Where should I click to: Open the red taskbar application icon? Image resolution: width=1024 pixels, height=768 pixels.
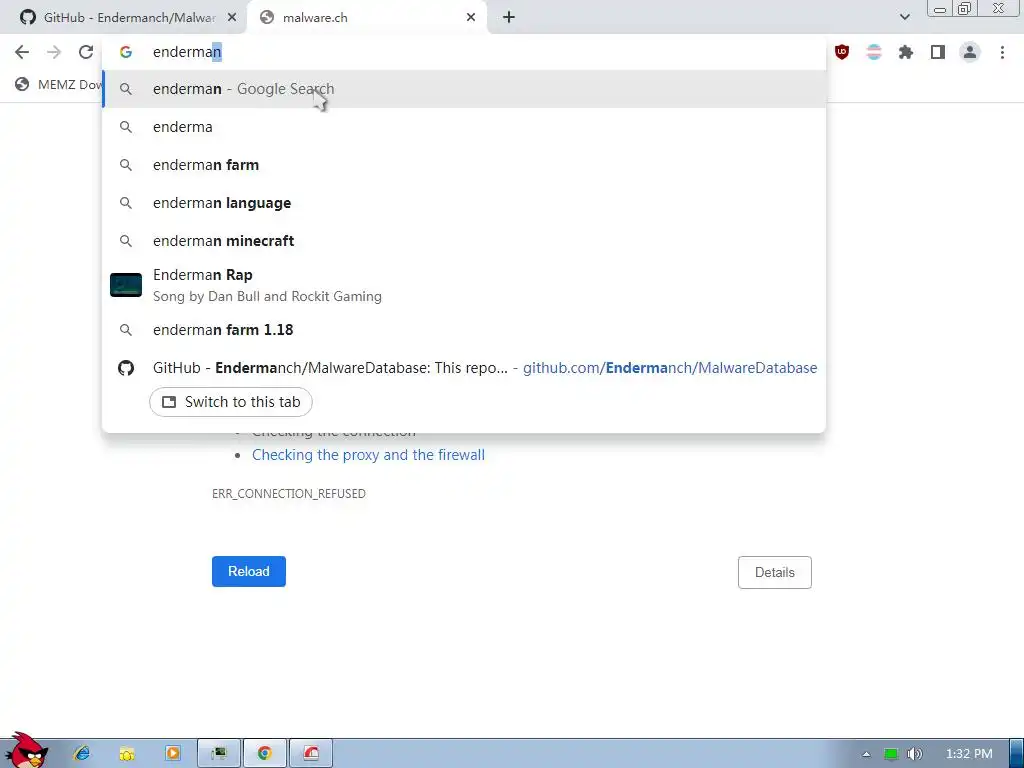point(311,754)
